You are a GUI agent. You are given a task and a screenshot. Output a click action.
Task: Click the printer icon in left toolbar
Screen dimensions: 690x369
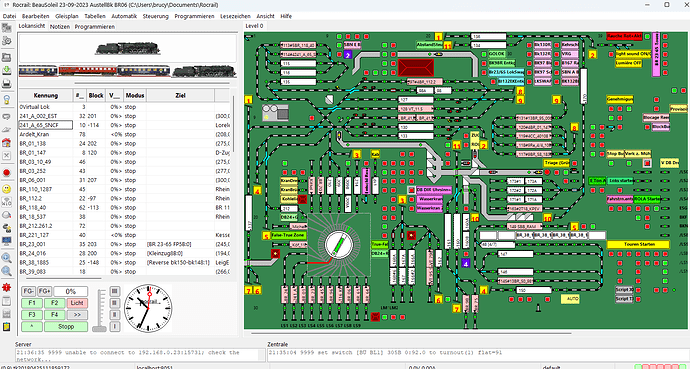point(7,84)
